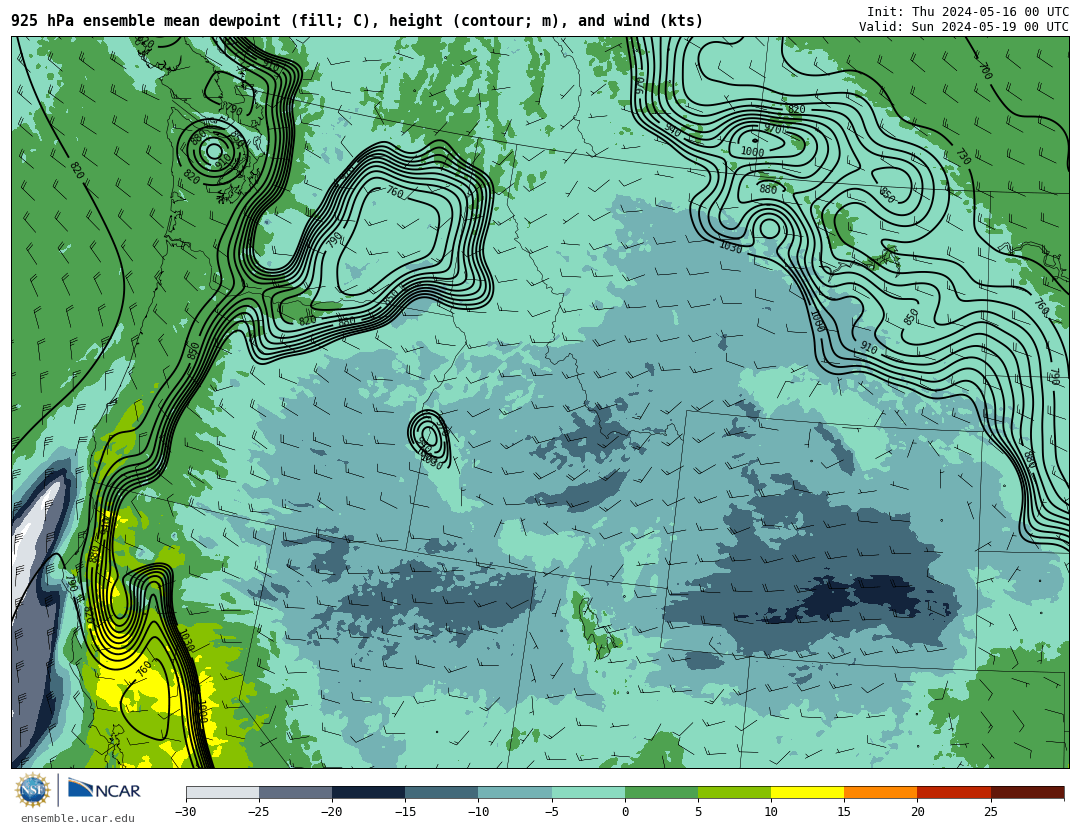Click the 25 colorbar label
The height and width of the screenshot is (831, 1080).
pyautogui.click(x=990, y=812)
